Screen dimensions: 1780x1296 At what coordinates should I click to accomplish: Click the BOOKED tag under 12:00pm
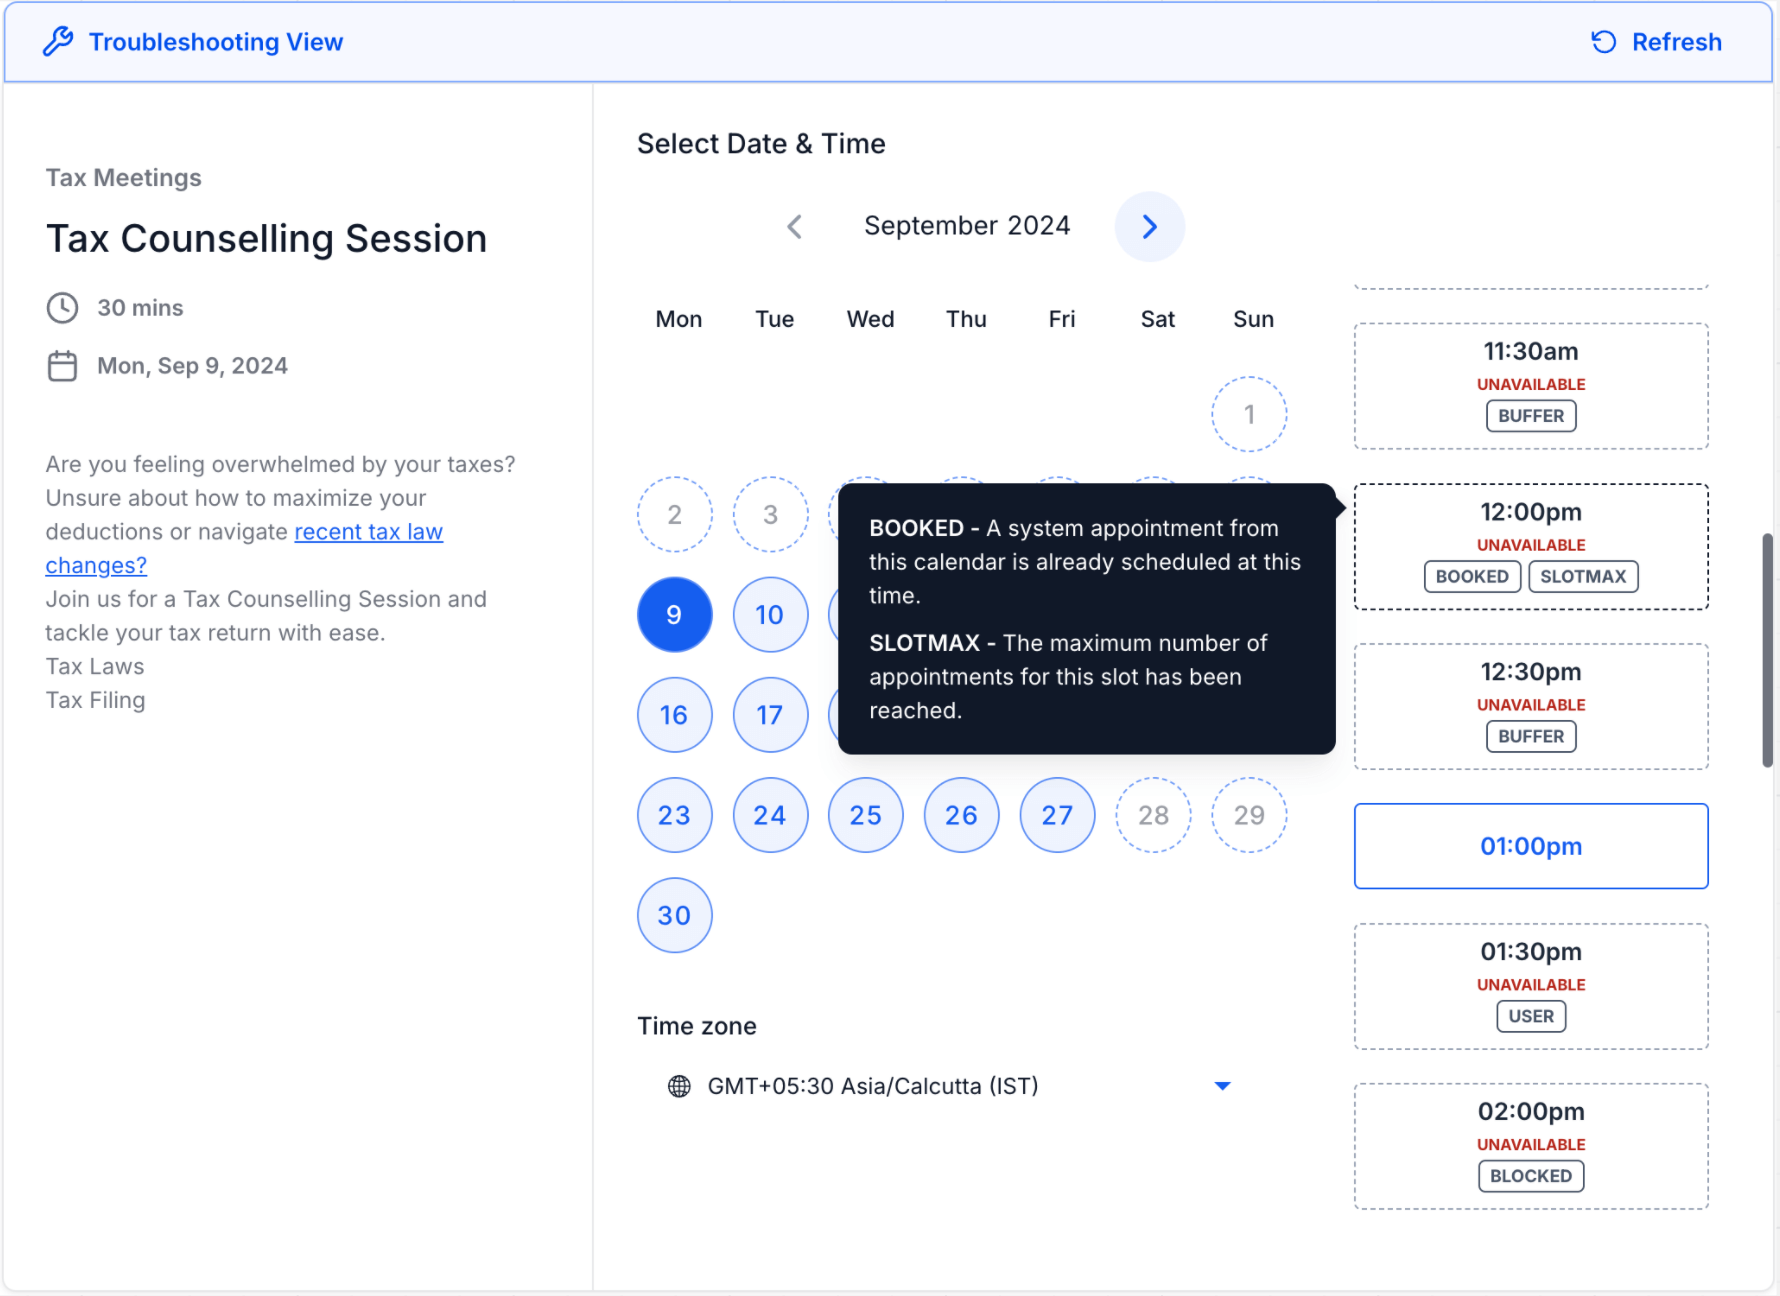click(1472, 577)
